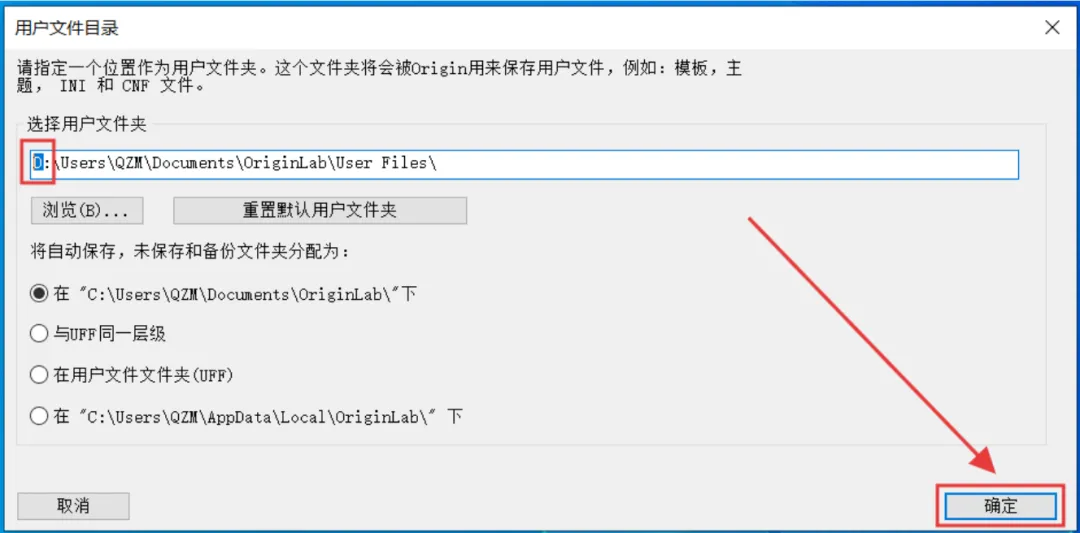The height and width of the screenshot is (533, 1080).
Task: Click 重置默认用户文件夹 button
Action: (x=320, y=211)
